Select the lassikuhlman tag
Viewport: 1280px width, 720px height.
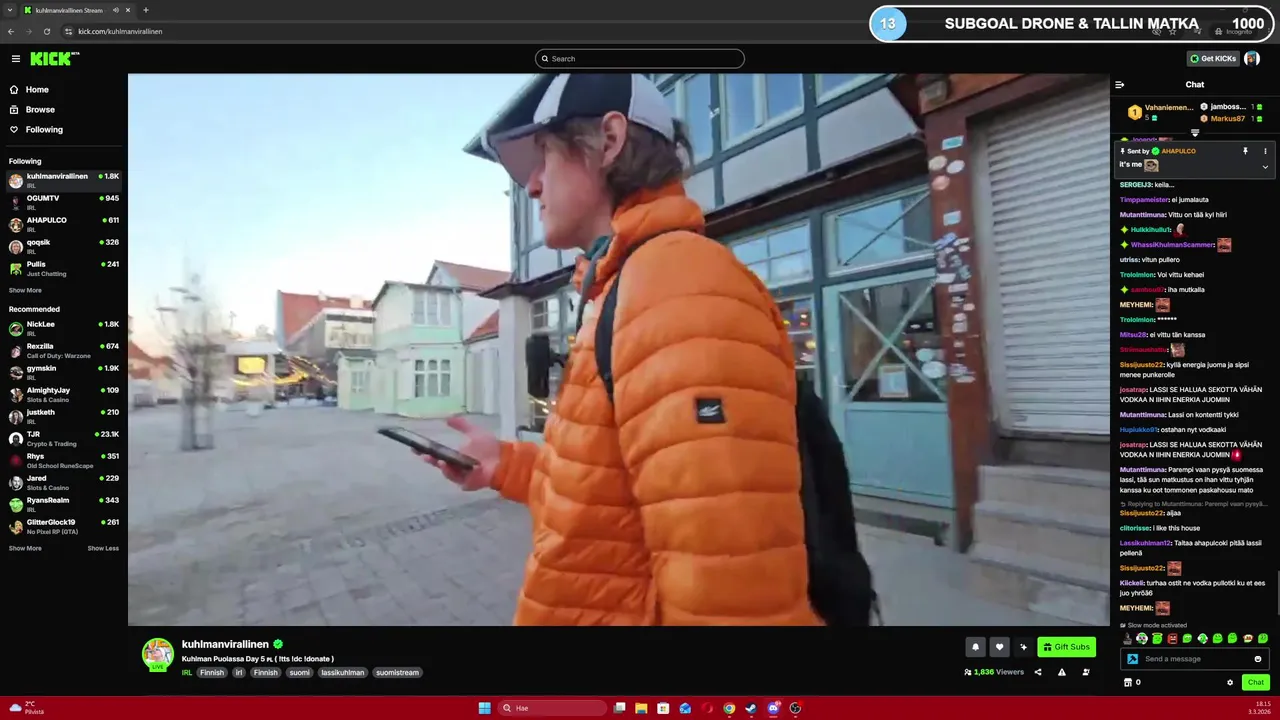tap(343, 673)
